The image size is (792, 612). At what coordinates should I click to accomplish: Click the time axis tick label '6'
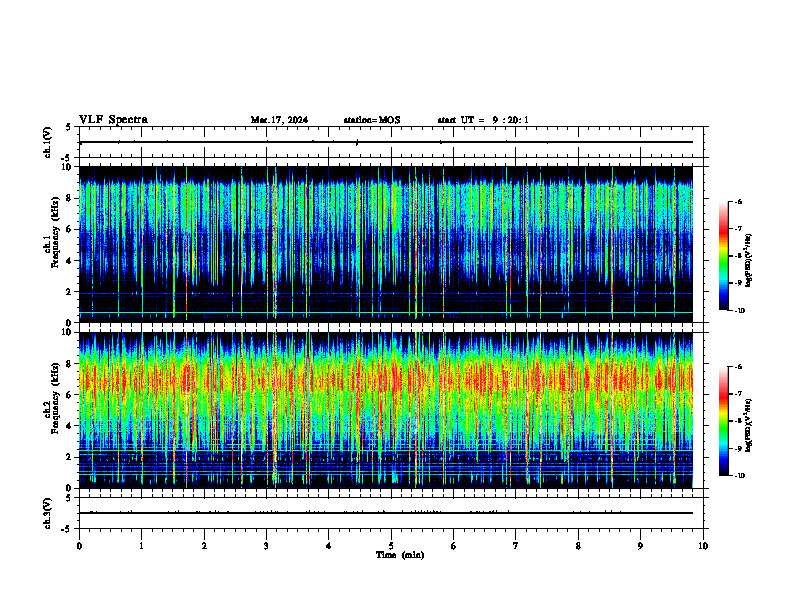(454, 546)
